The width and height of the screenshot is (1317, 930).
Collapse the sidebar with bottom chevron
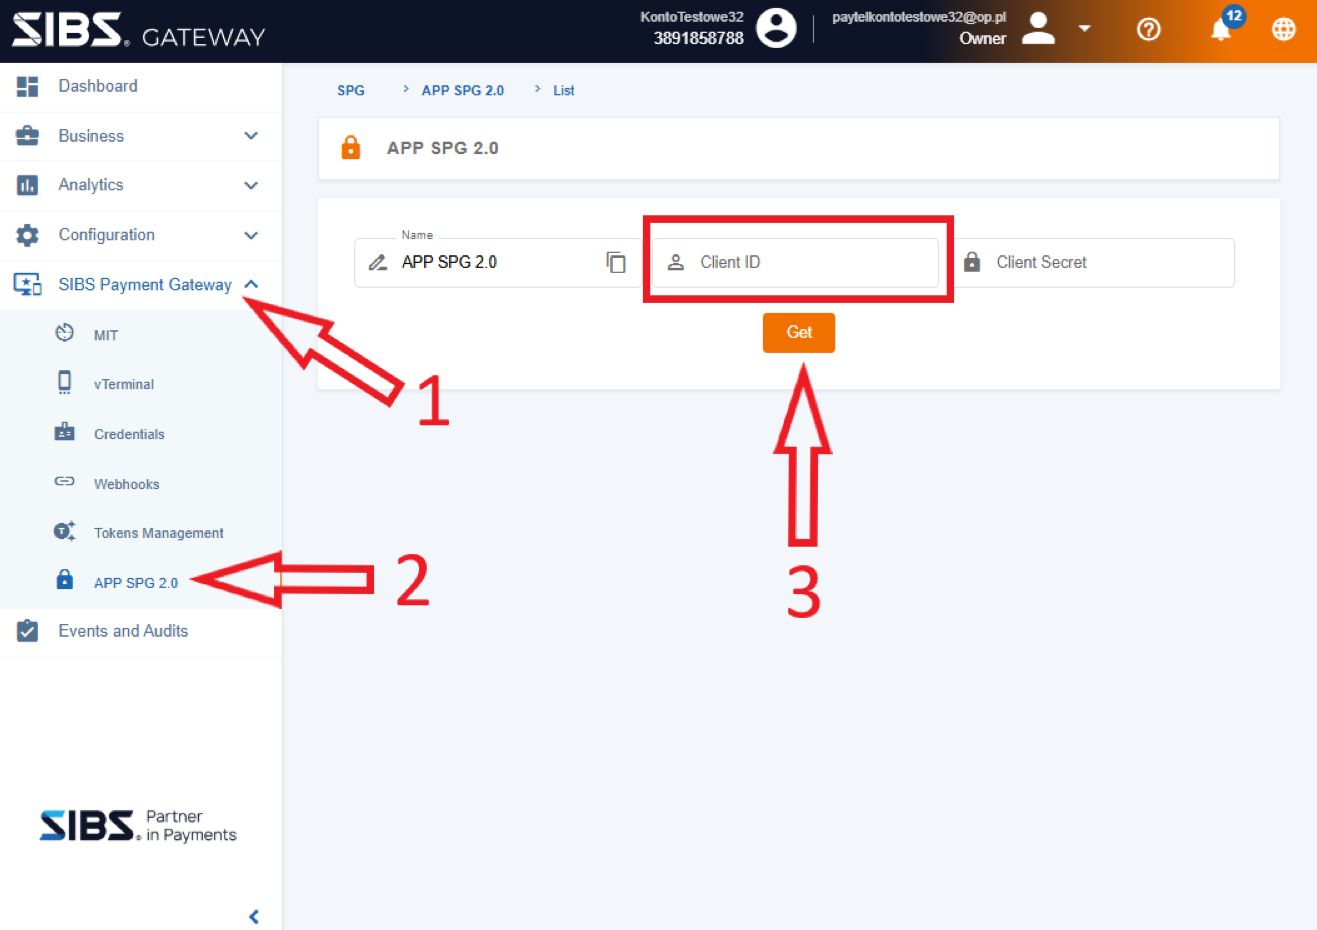pos(254,916)
